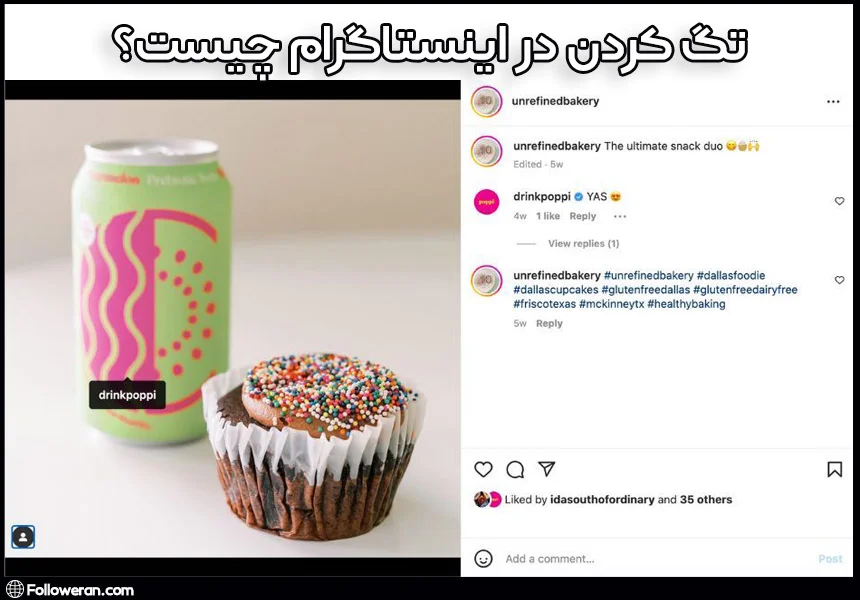Image resolution: width=860 pixels, height=600 pixels.
Task: Open the drinkpoppi comment's three-dot options
Action: [620, 216]
